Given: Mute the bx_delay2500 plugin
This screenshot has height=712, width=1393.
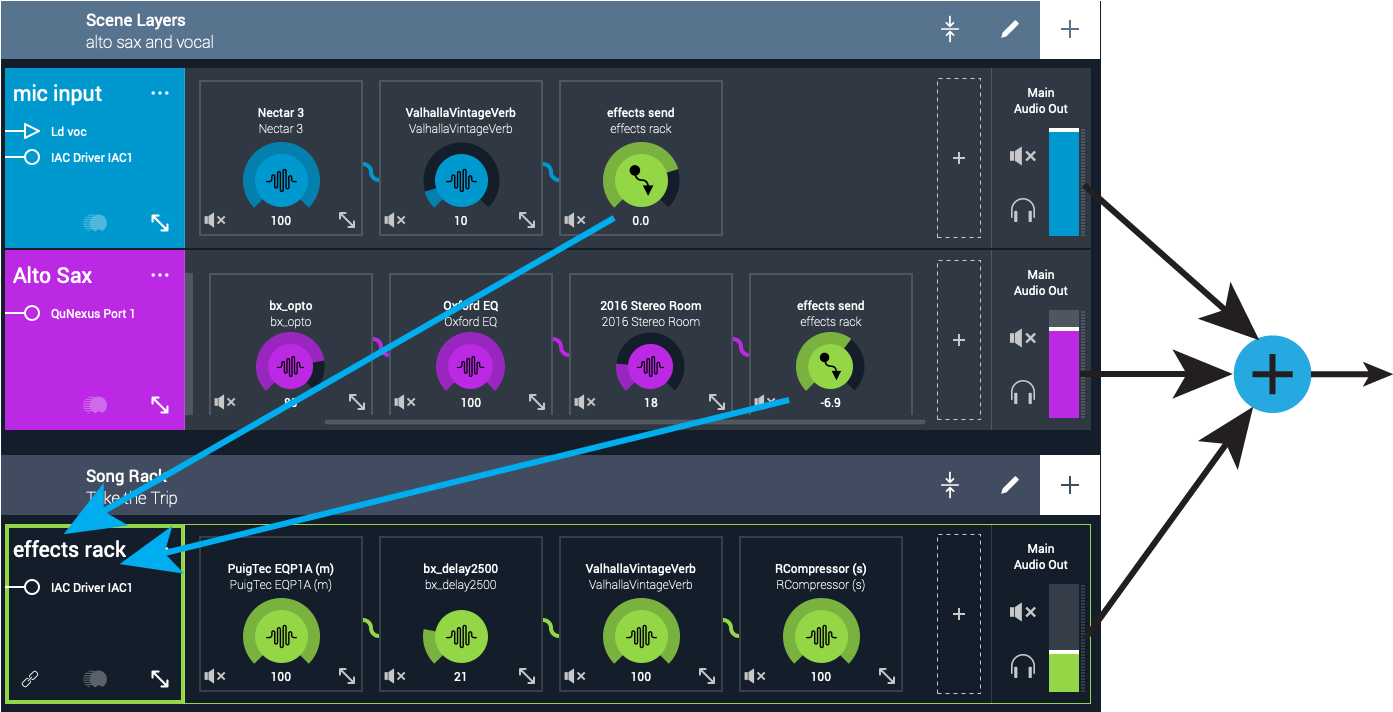Looking at the screenshot, I should [395, 676].
